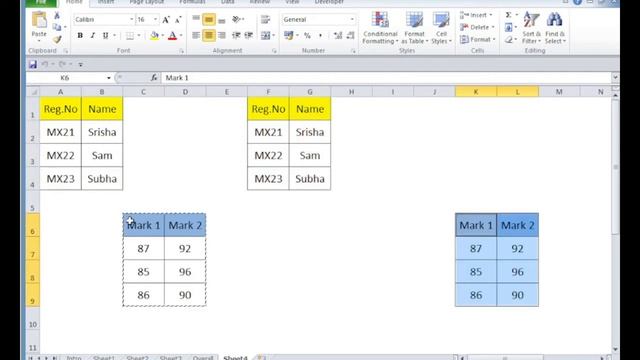This screenshot has width=640, height=360.
Task: Click the vertical scrollbar down arrow
Action: pyautogui.click(x=615, y=350)
